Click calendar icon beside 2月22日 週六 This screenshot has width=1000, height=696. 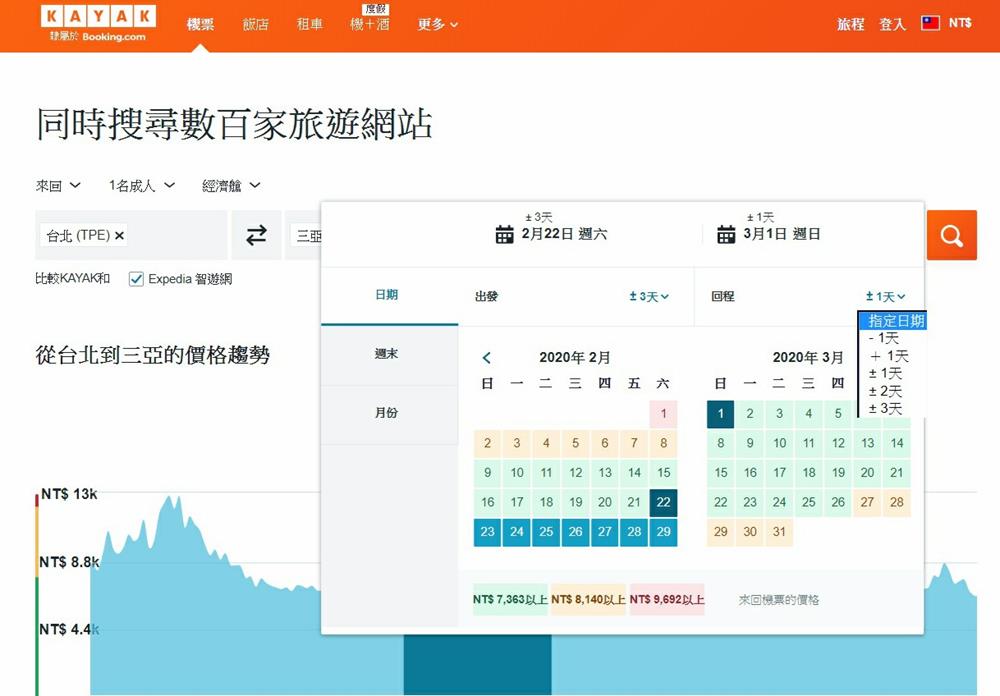coord(505,235)
